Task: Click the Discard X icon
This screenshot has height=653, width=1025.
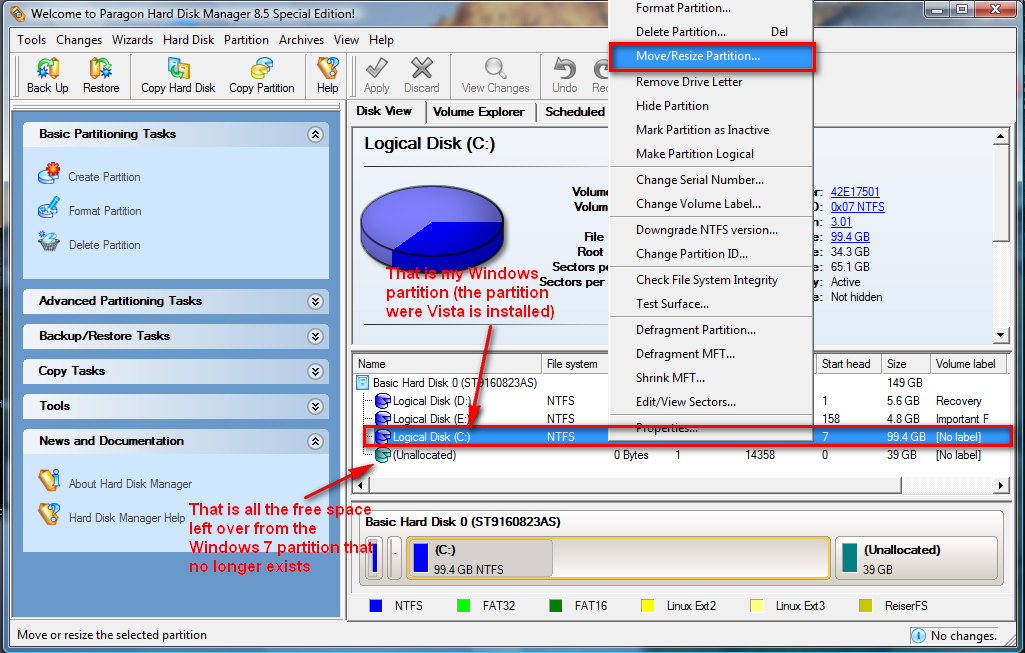Action: tap(422, 68)
